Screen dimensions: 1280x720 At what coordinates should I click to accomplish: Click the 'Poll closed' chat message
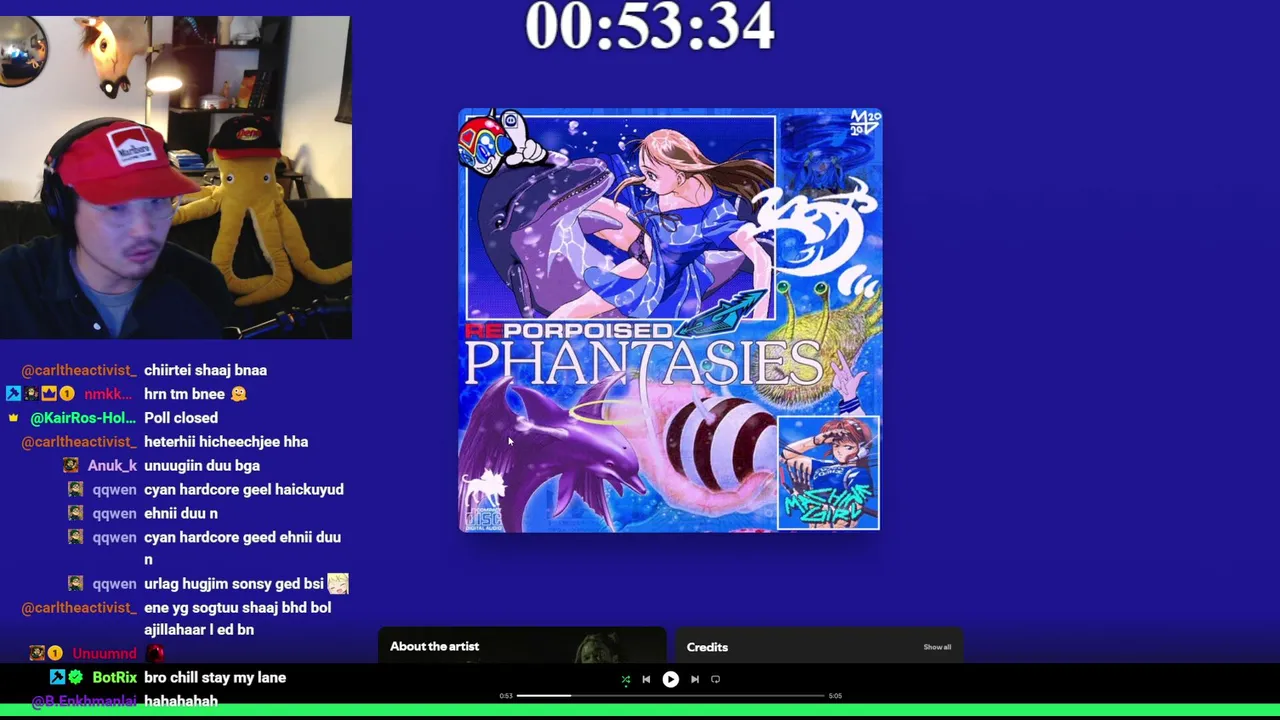(181, 418)
